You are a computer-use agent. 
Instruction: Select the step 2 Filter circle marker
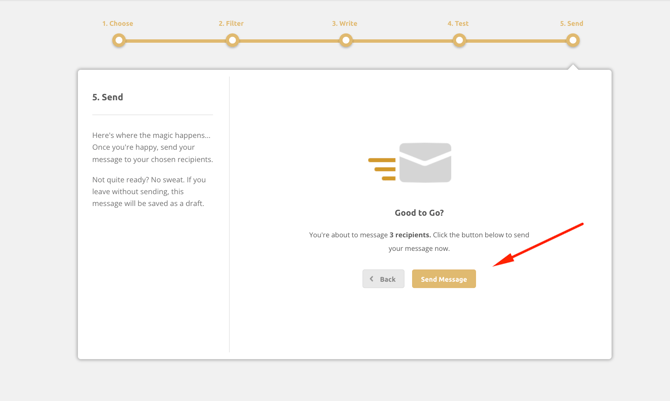point(232,41)
